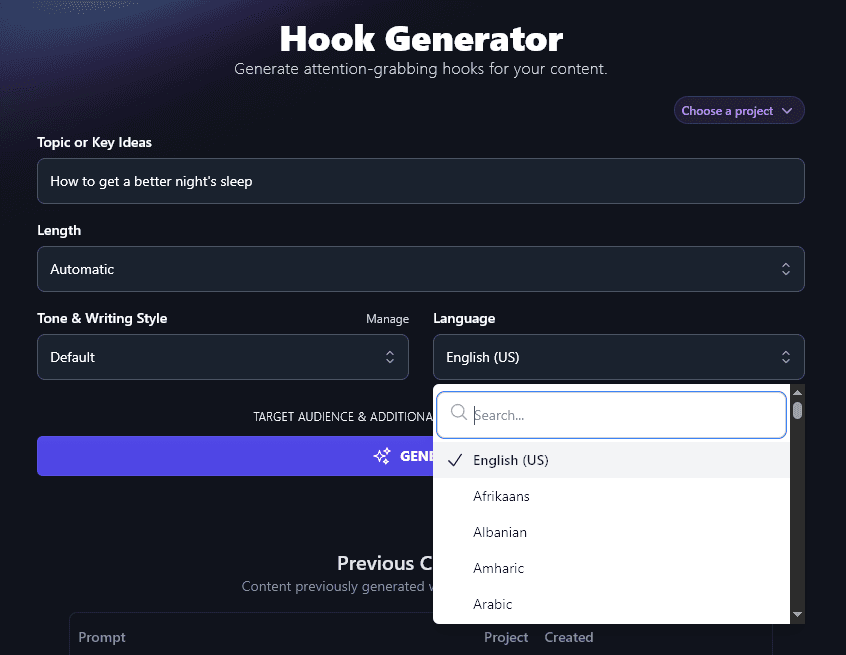The height and width of the screenshot is (655, 846).
Task: Click the sparkles icon on the Generate button
Action: pyautogui.click(x=381, y=455)
